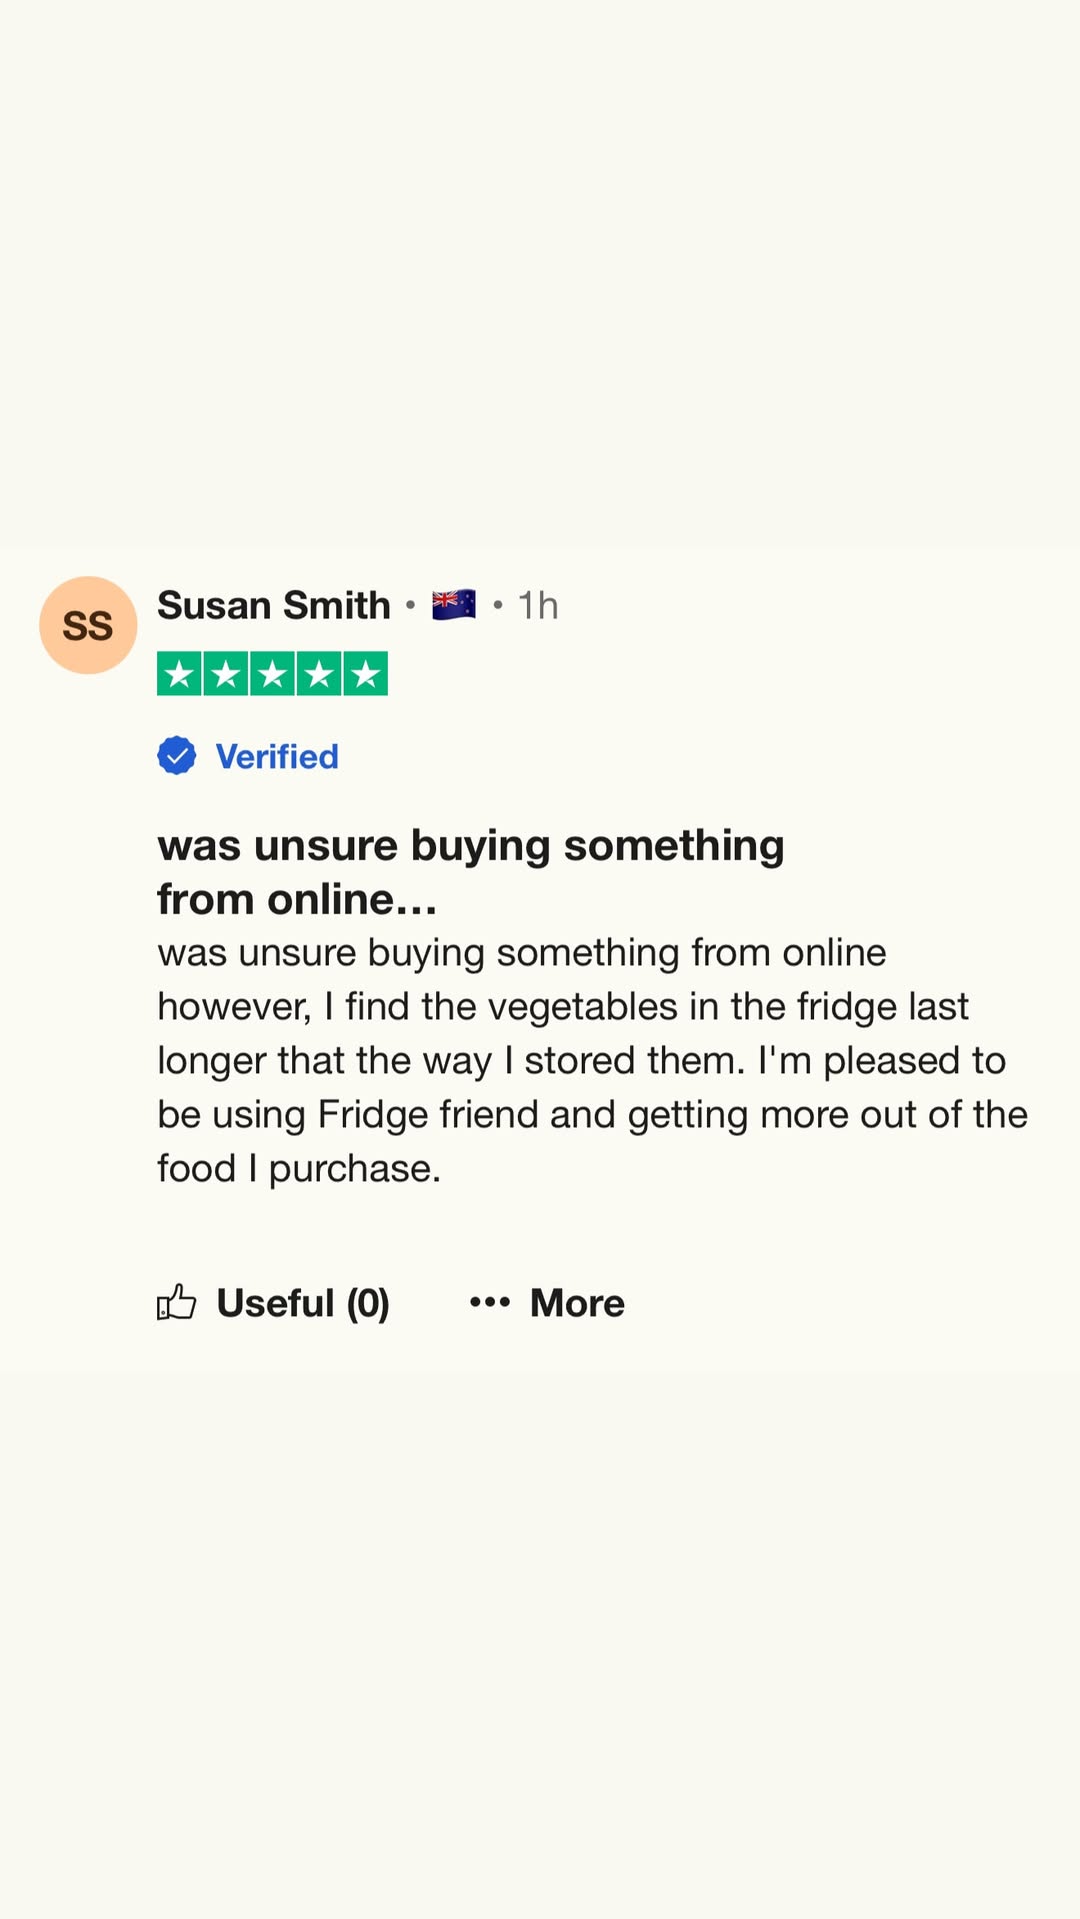Screen dimensions: 1080x1919
Task: Click the blue Verified checkmark badge
Action: click(177, 756)
